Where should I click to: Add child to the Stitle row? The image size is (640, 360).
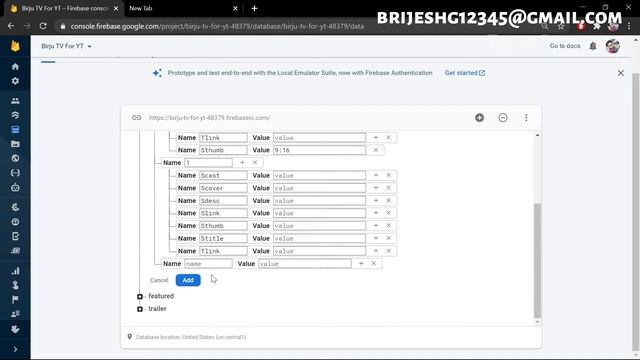(x=376, y=238)
